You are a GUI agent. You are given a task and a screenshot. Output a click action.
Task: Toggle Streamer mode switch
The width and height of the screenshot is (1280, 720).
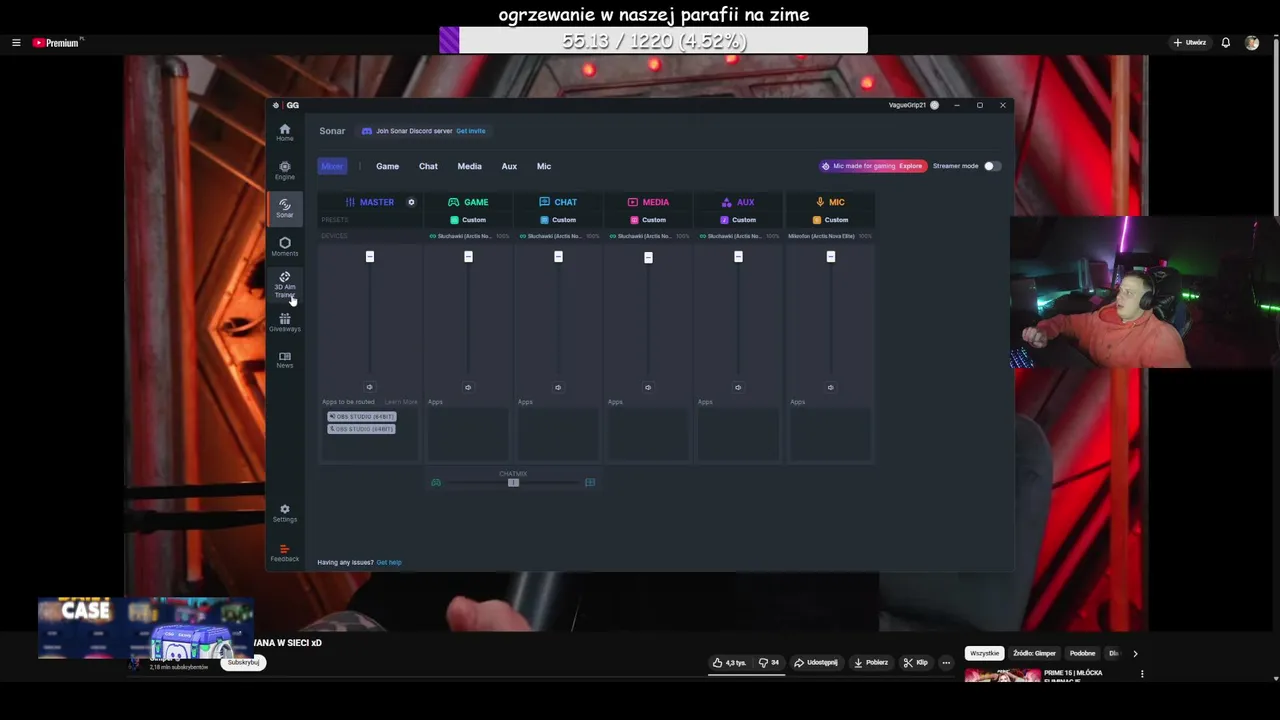990,166
